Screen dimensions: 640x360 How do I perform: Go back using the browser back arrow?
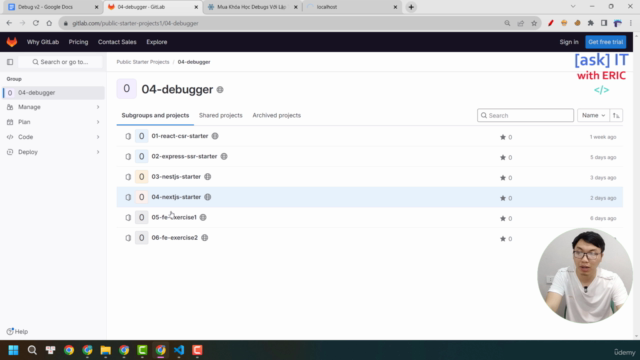tap(9, 23)
